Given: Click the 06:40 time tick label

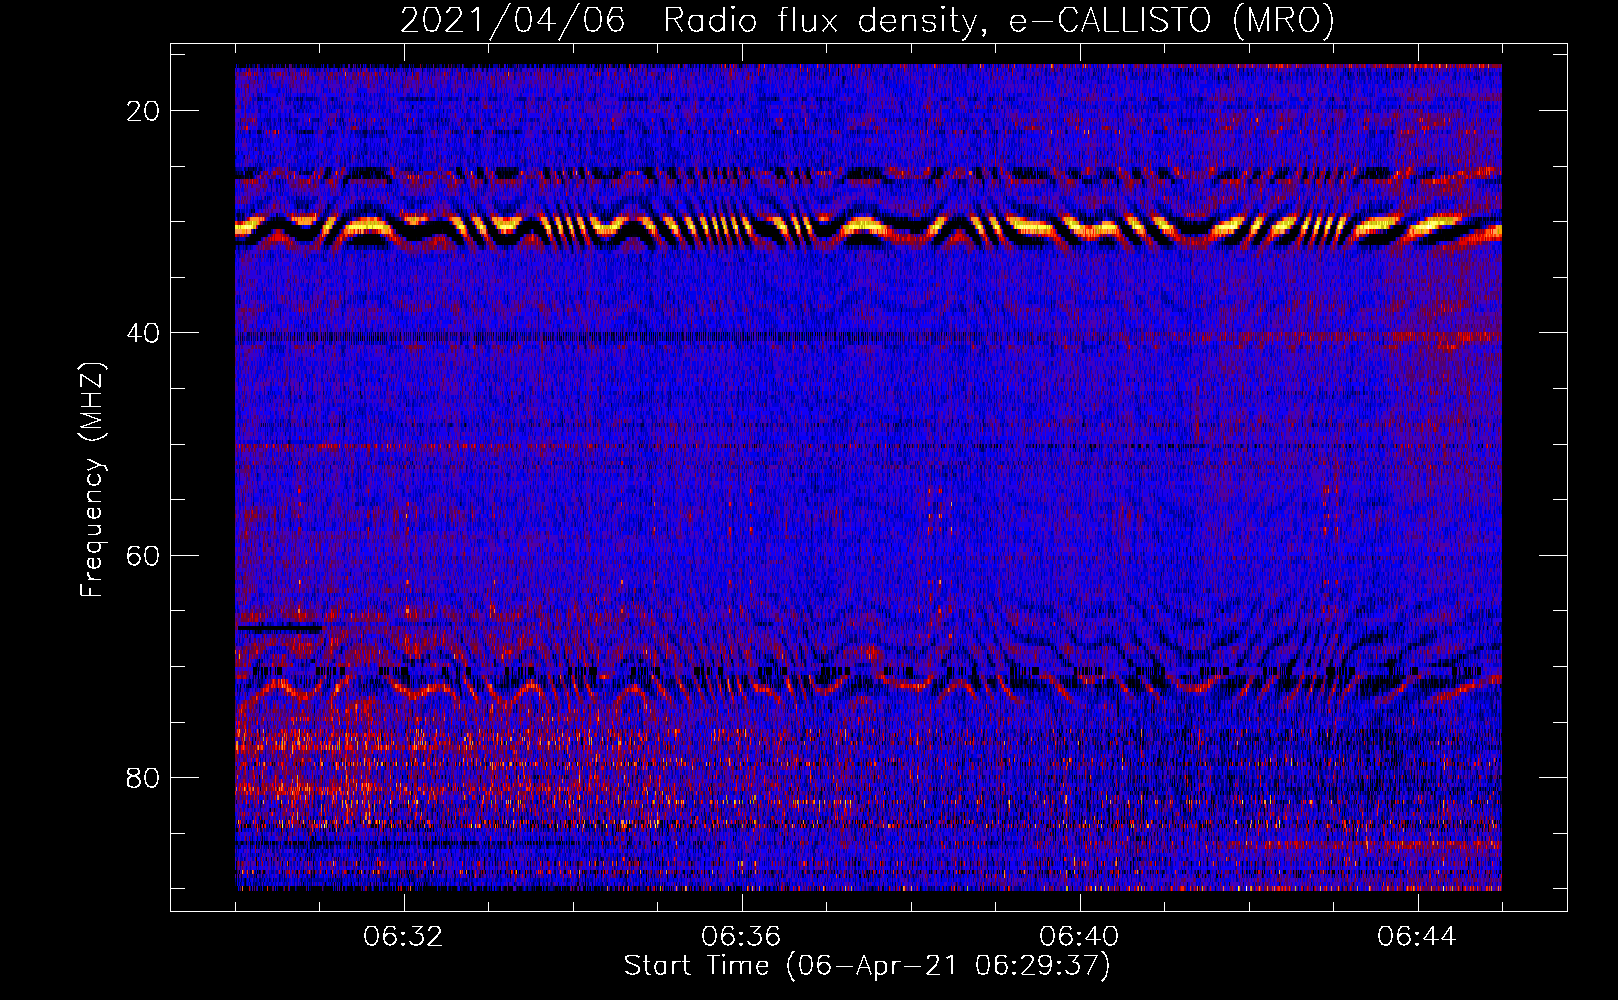Looking at the screenshot, I should point(1079,937).
